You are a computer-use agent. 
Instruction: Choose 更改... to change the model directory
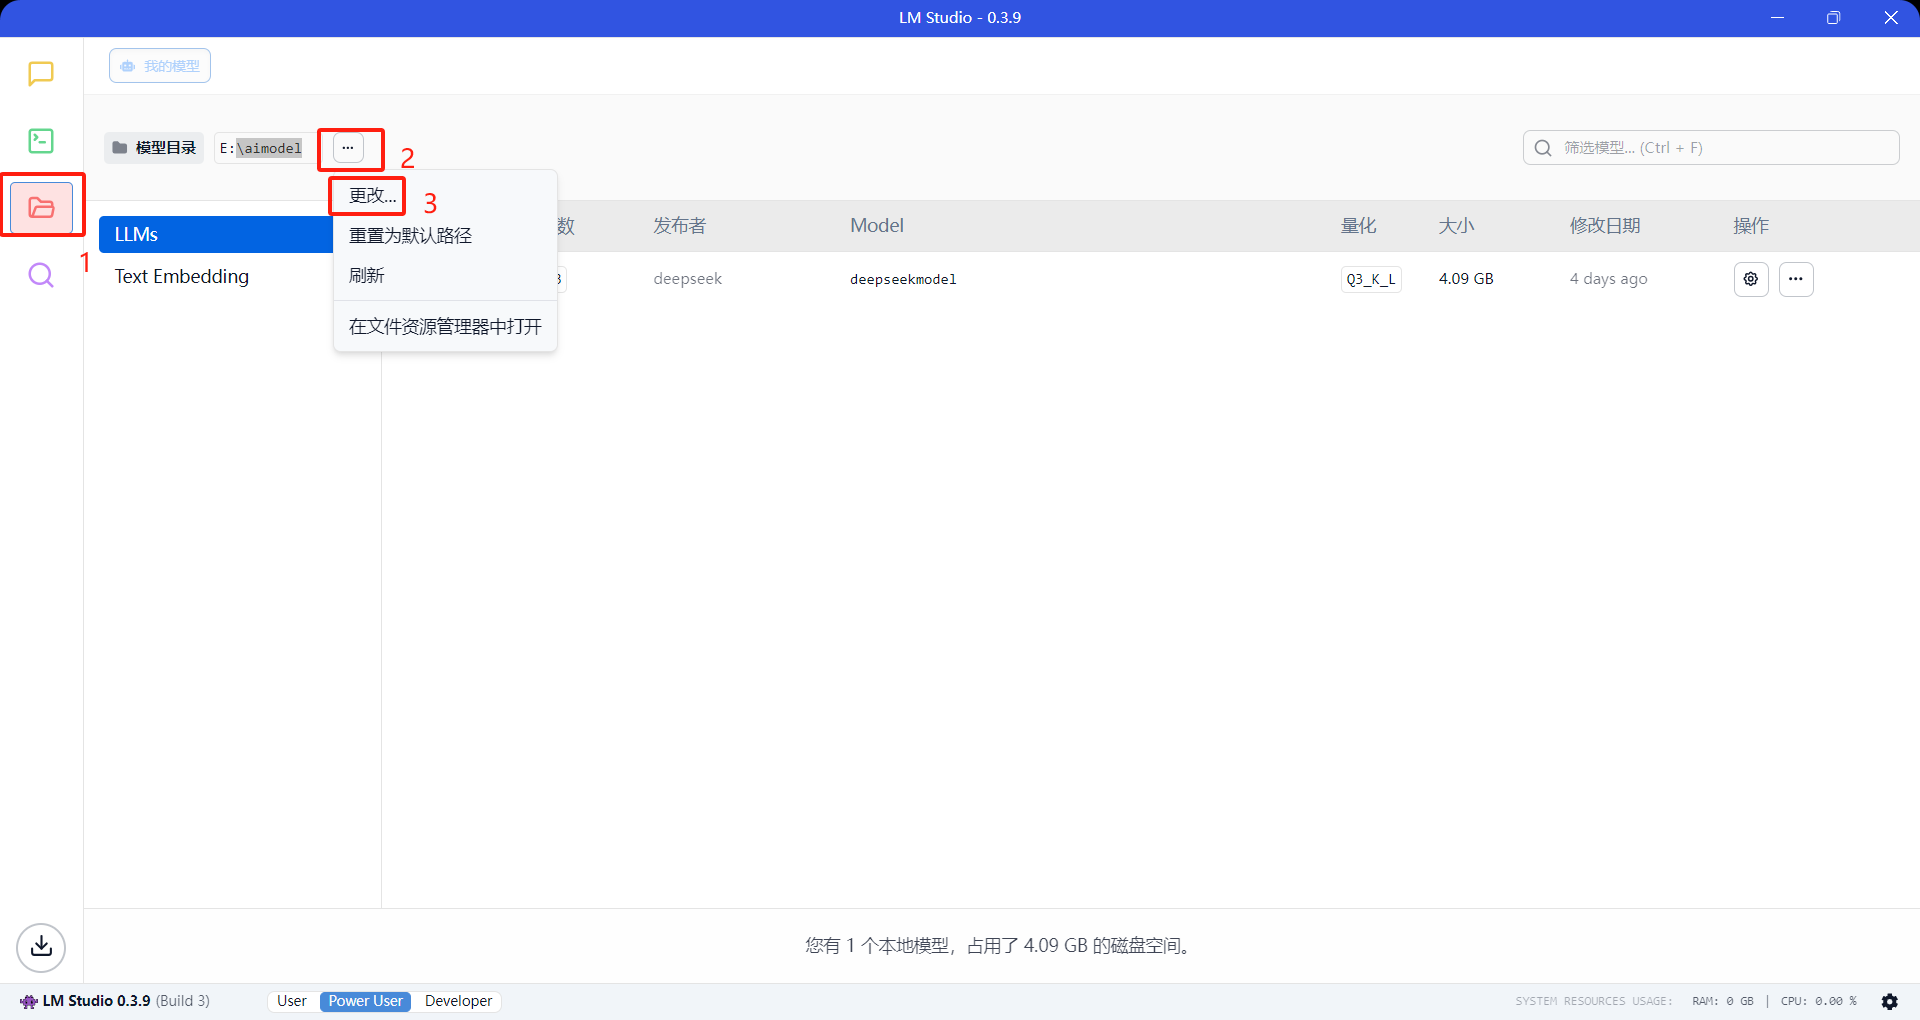372,196
